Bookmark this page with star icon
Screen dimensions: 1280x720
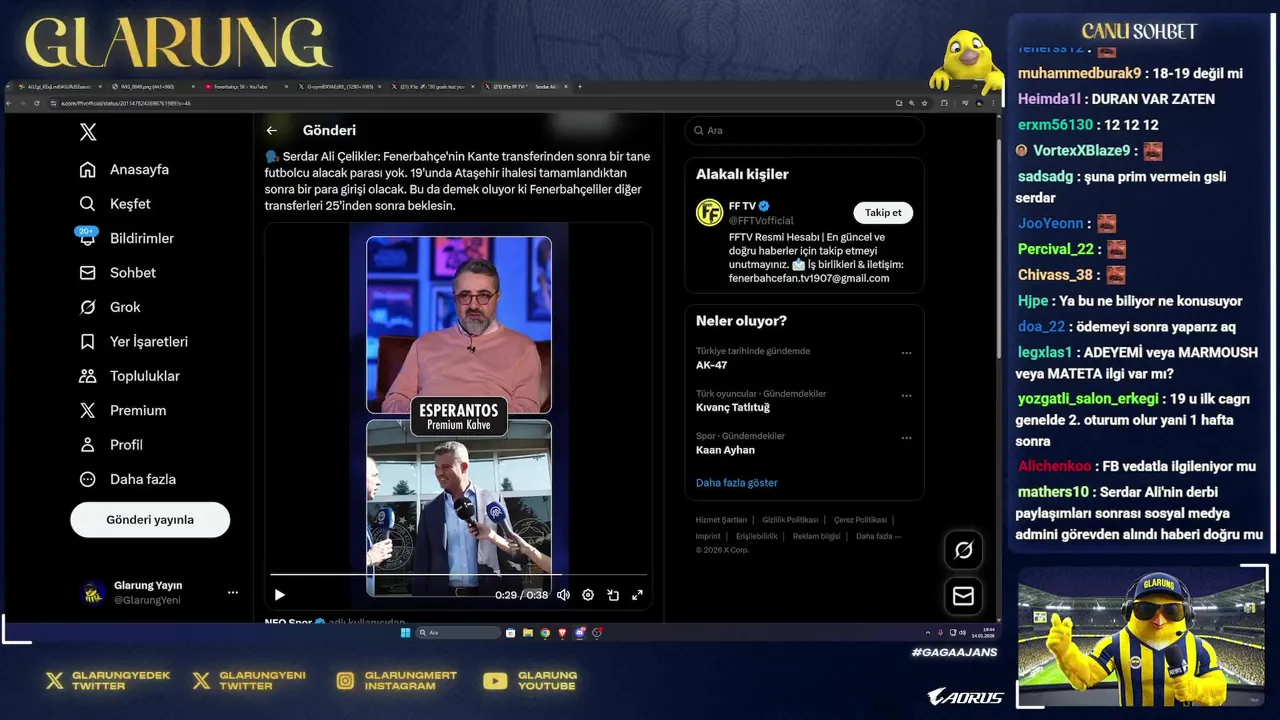coord(924,103)
